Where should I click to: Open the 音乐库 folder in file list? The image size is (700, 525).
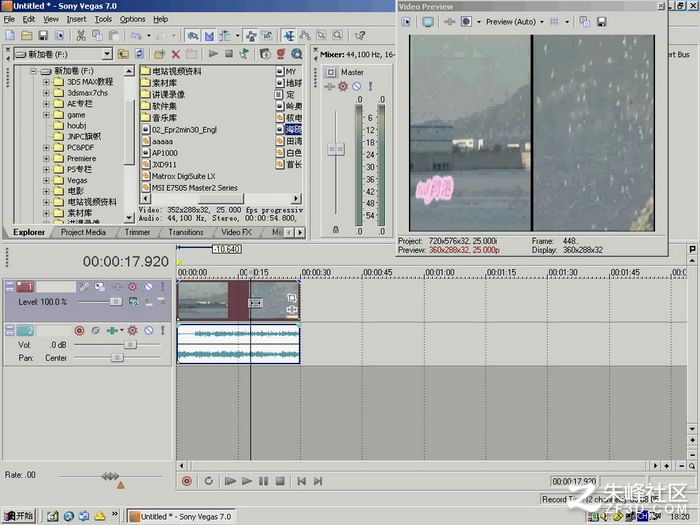[159, 118]
